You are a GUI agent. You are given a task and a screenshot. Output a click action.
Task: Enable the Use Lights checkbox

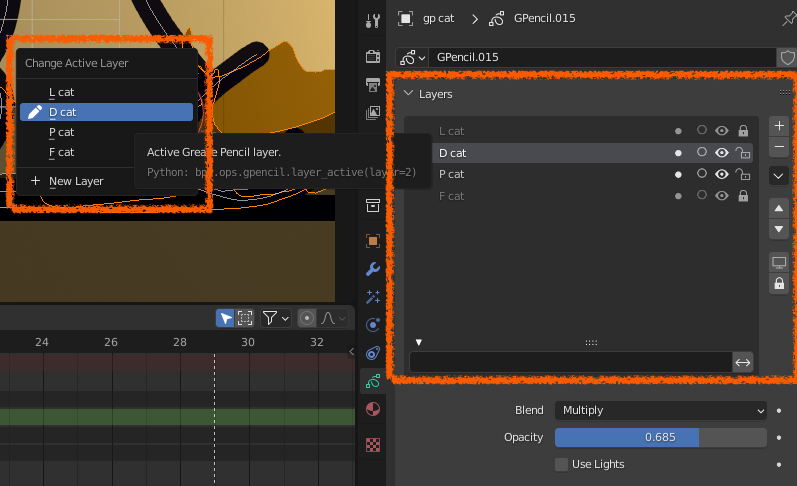[561, 464]
